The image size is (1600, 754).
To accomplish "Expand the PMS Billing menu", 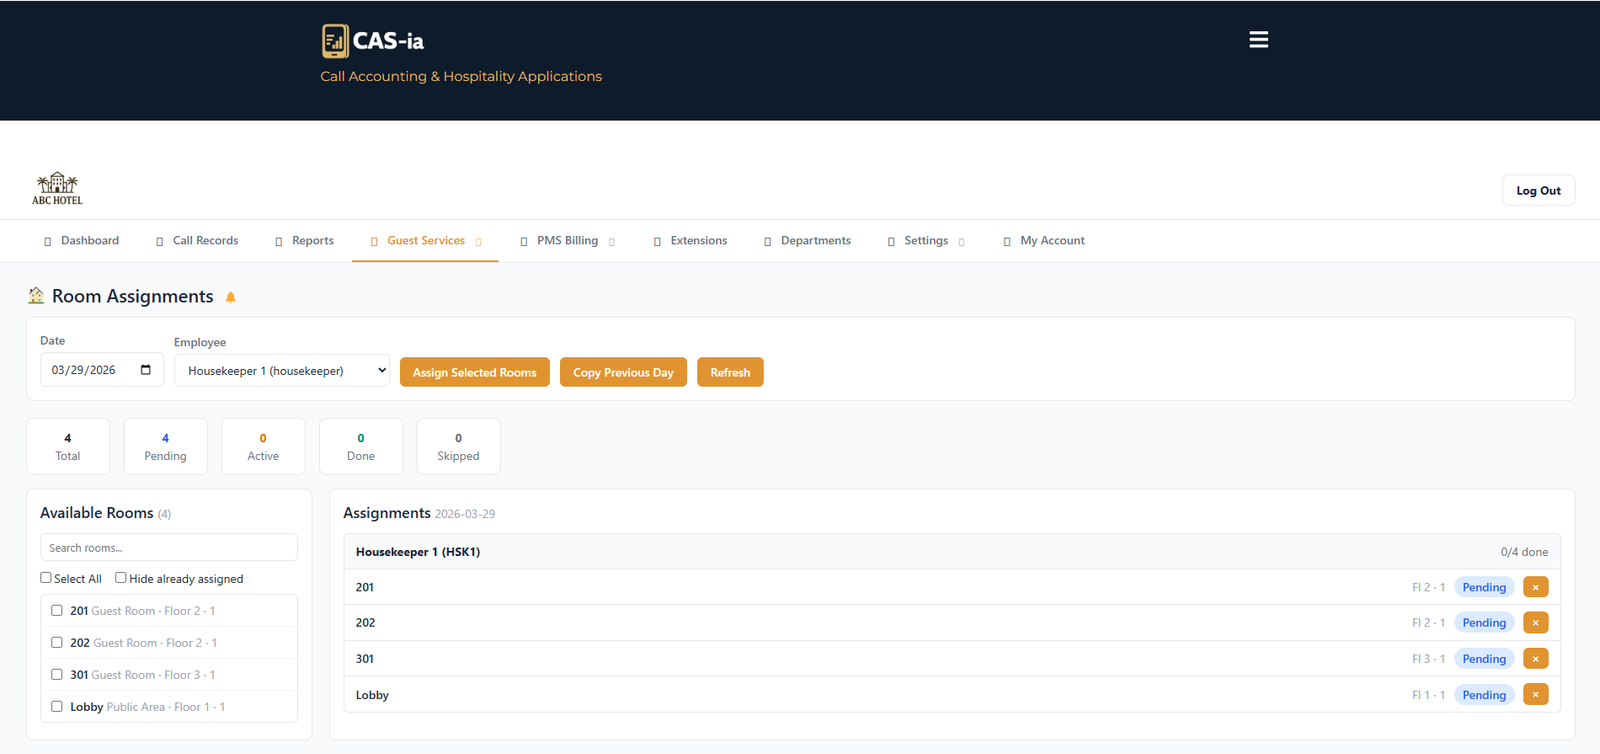I will tap(567, 241).
